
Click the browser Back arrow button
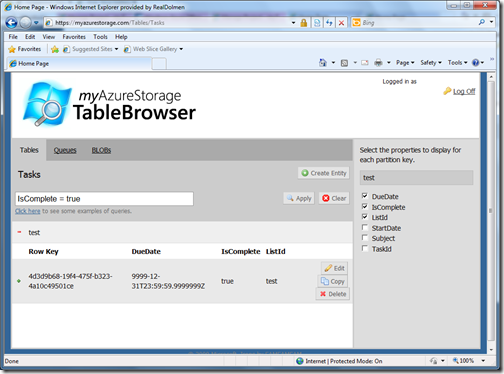tap(12, 23)
